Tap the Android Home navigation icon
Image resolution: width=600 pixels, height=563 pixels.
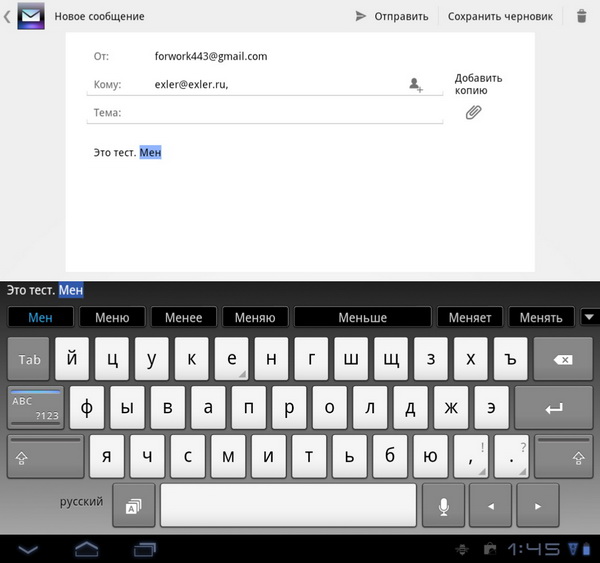tap(87, 548)
